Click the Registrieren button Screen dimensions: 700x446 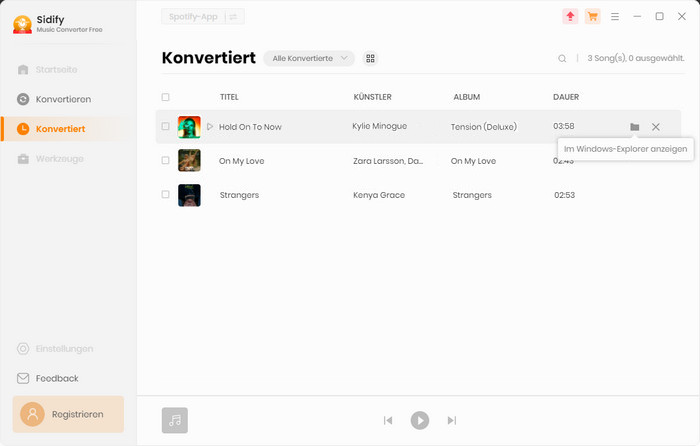68,414
